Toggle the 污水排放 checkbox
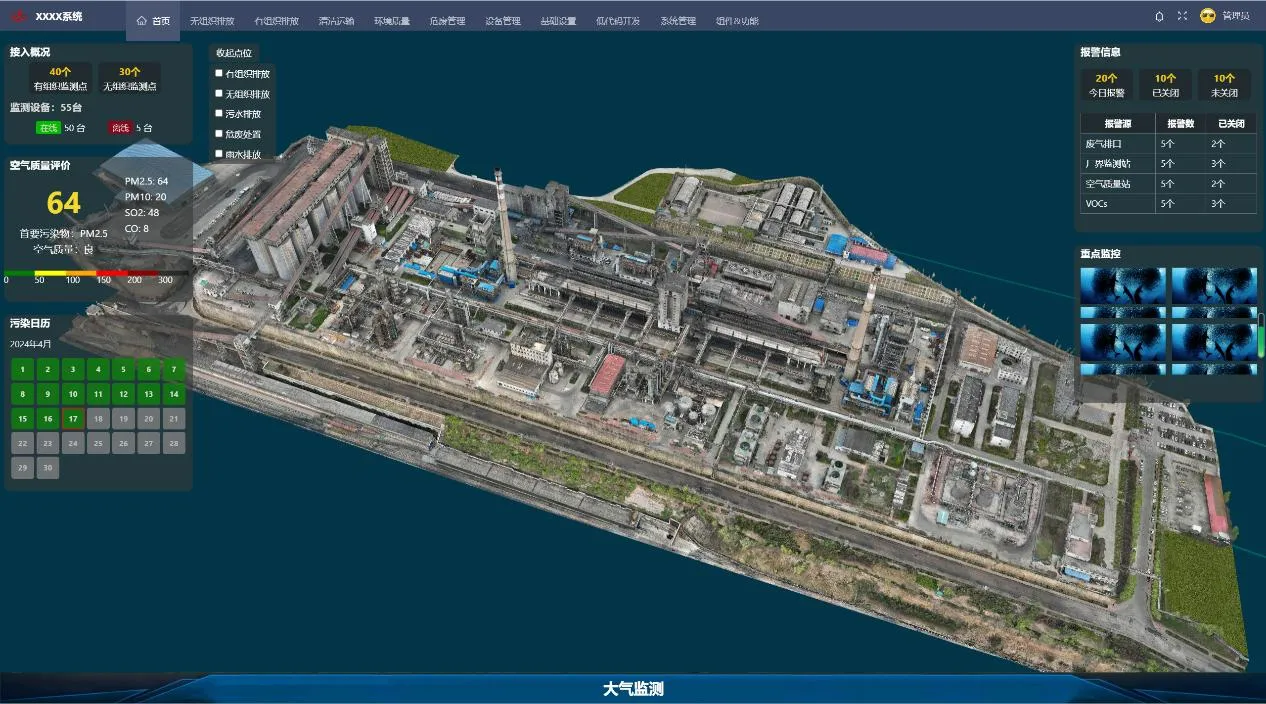Screen dimensions: 1266x704 point(219,114)
